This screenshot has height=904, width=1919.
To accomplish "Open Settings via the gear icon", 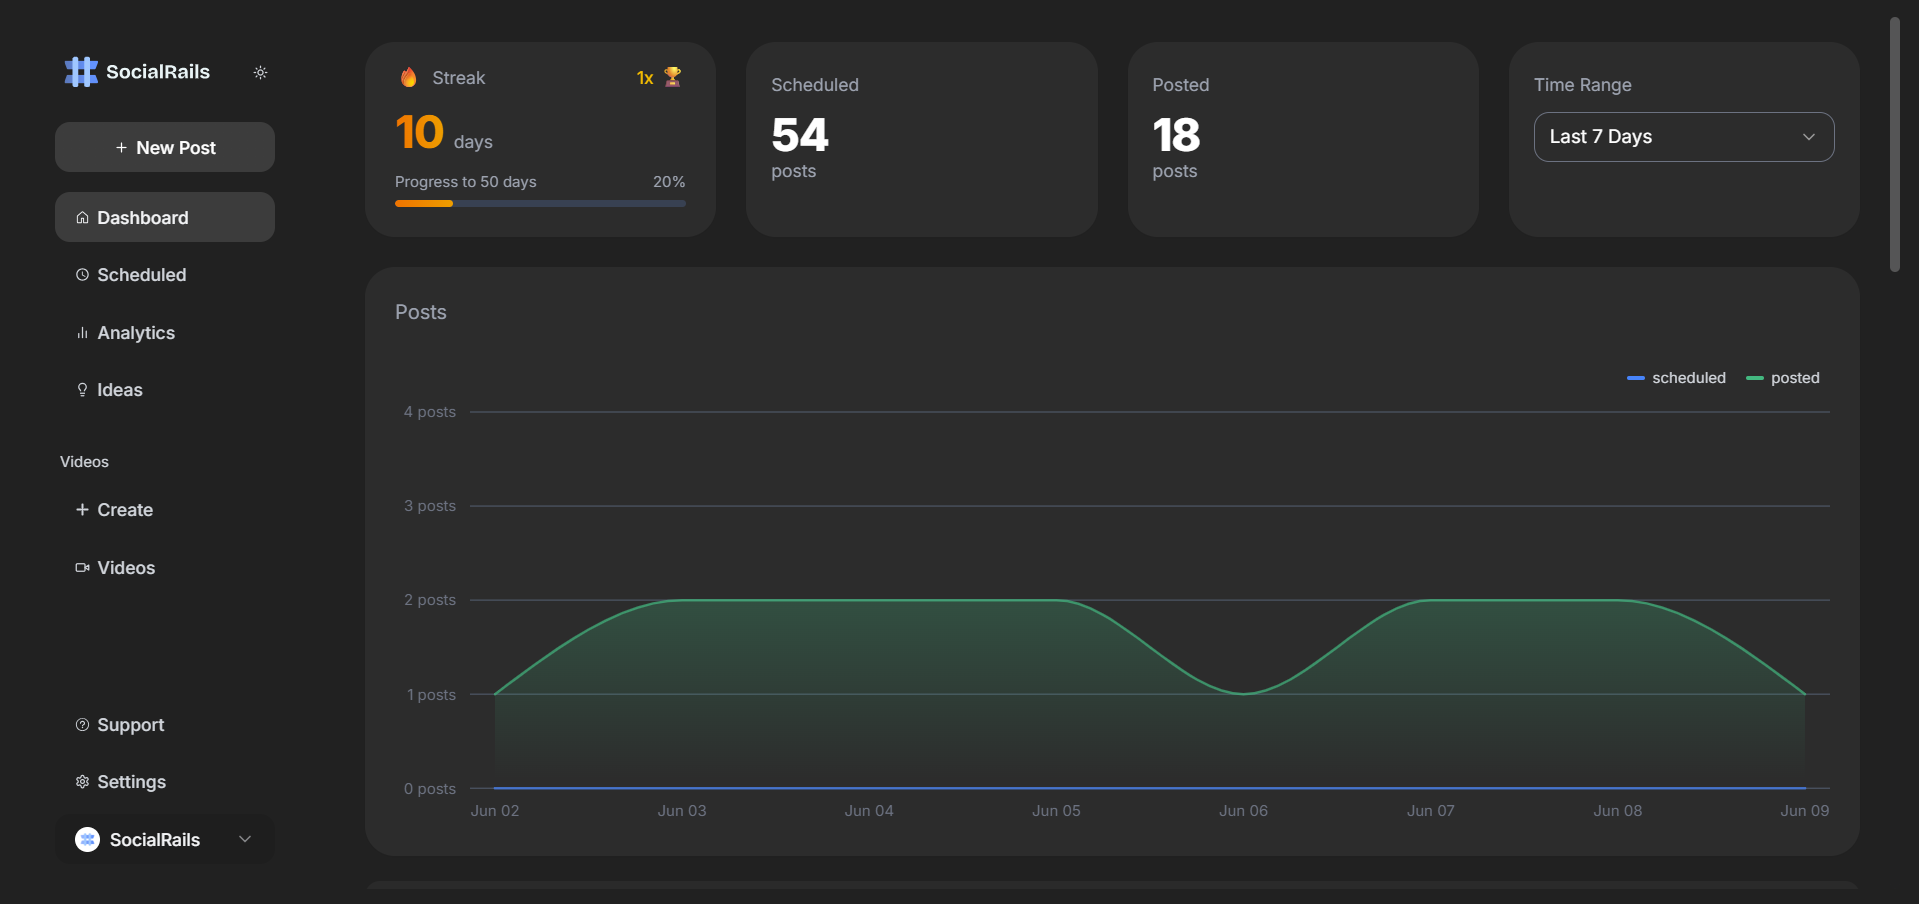I will [82, 782].
